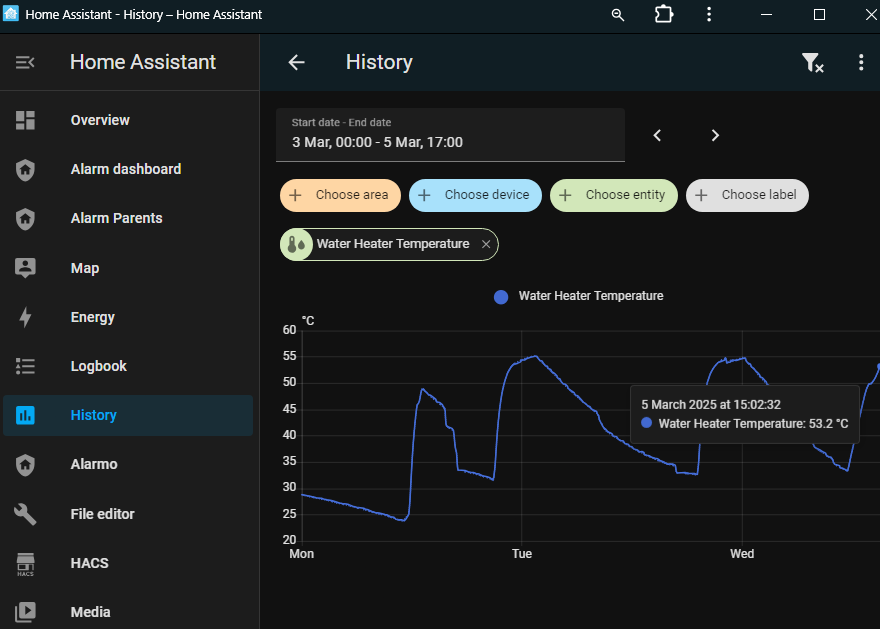Click the File editor wrench icon
The height and width of the screenshot is (629, 880).
pos(25,514)
